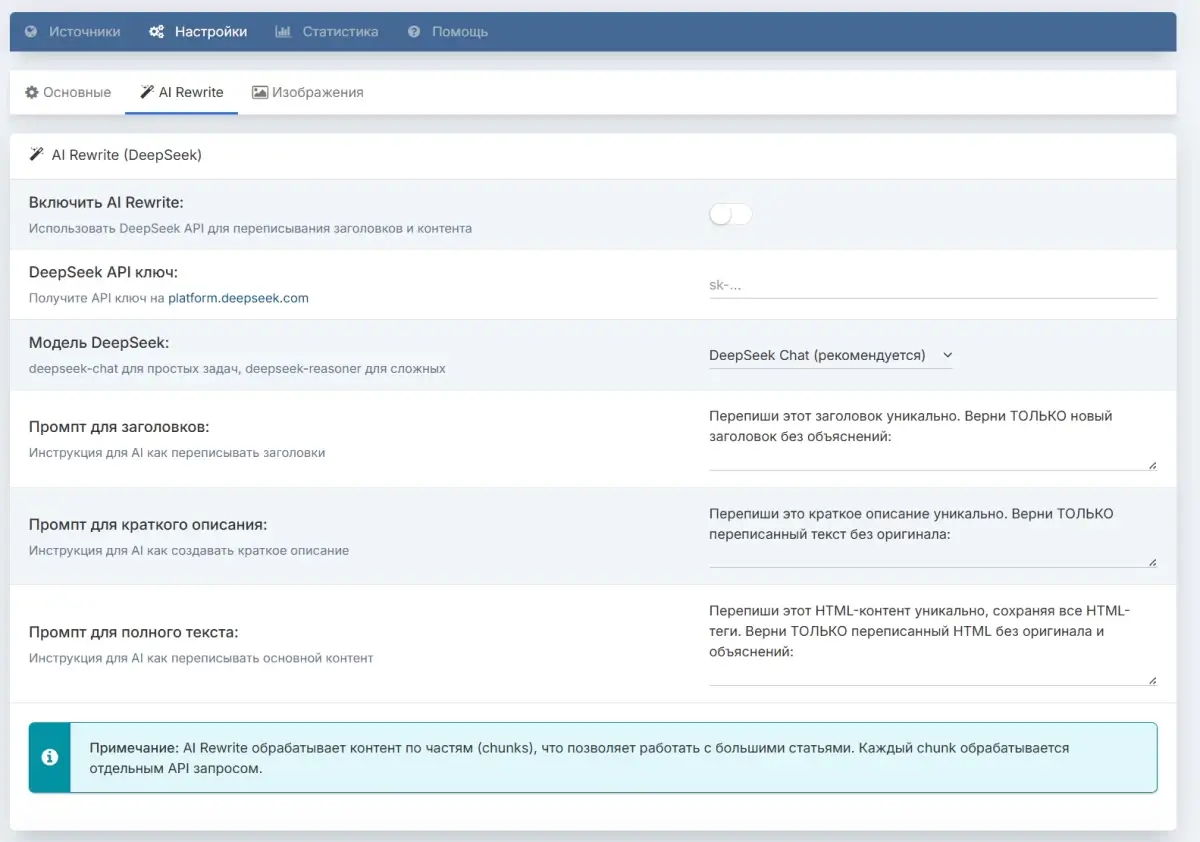Open the DeepSeek model dropdown

(x=830, y=355)
